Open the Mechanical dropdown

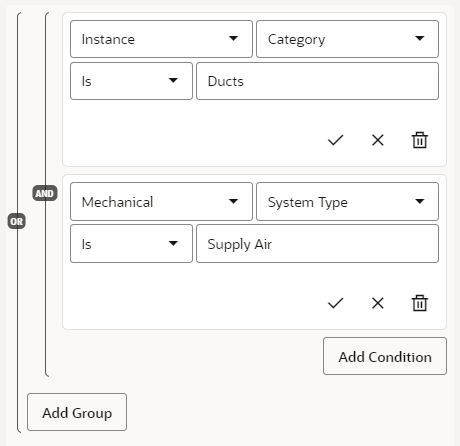(x=161, y=202)
